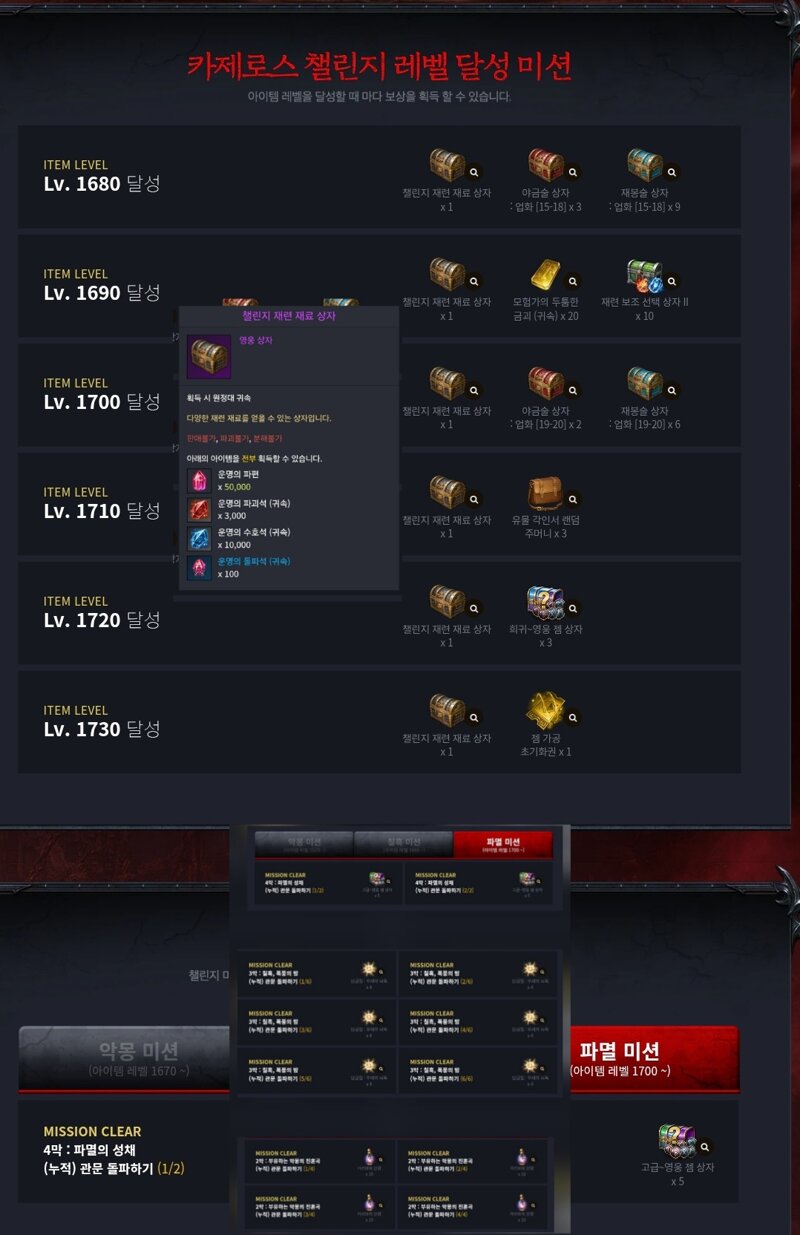Click the Fragment of Destiny icon in the tooltip
800x1235 pixels.
point(199,480)
